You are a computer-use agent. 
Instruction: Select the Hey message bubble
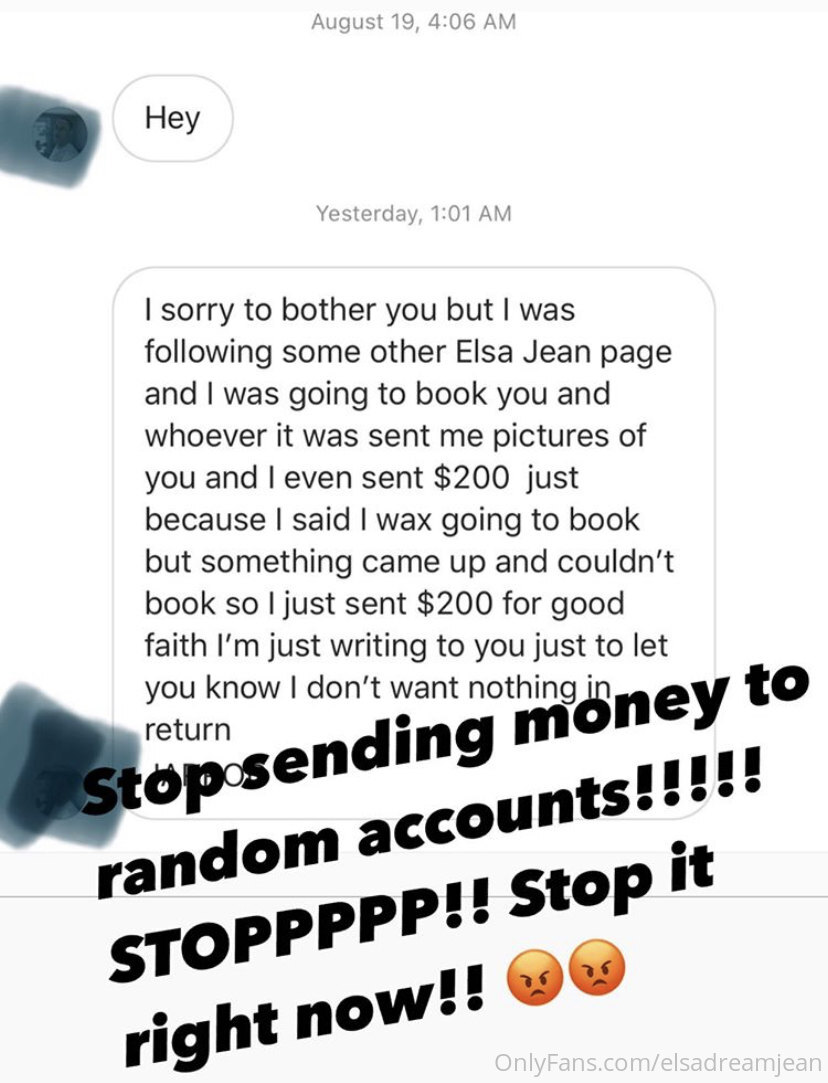point(173,118)
